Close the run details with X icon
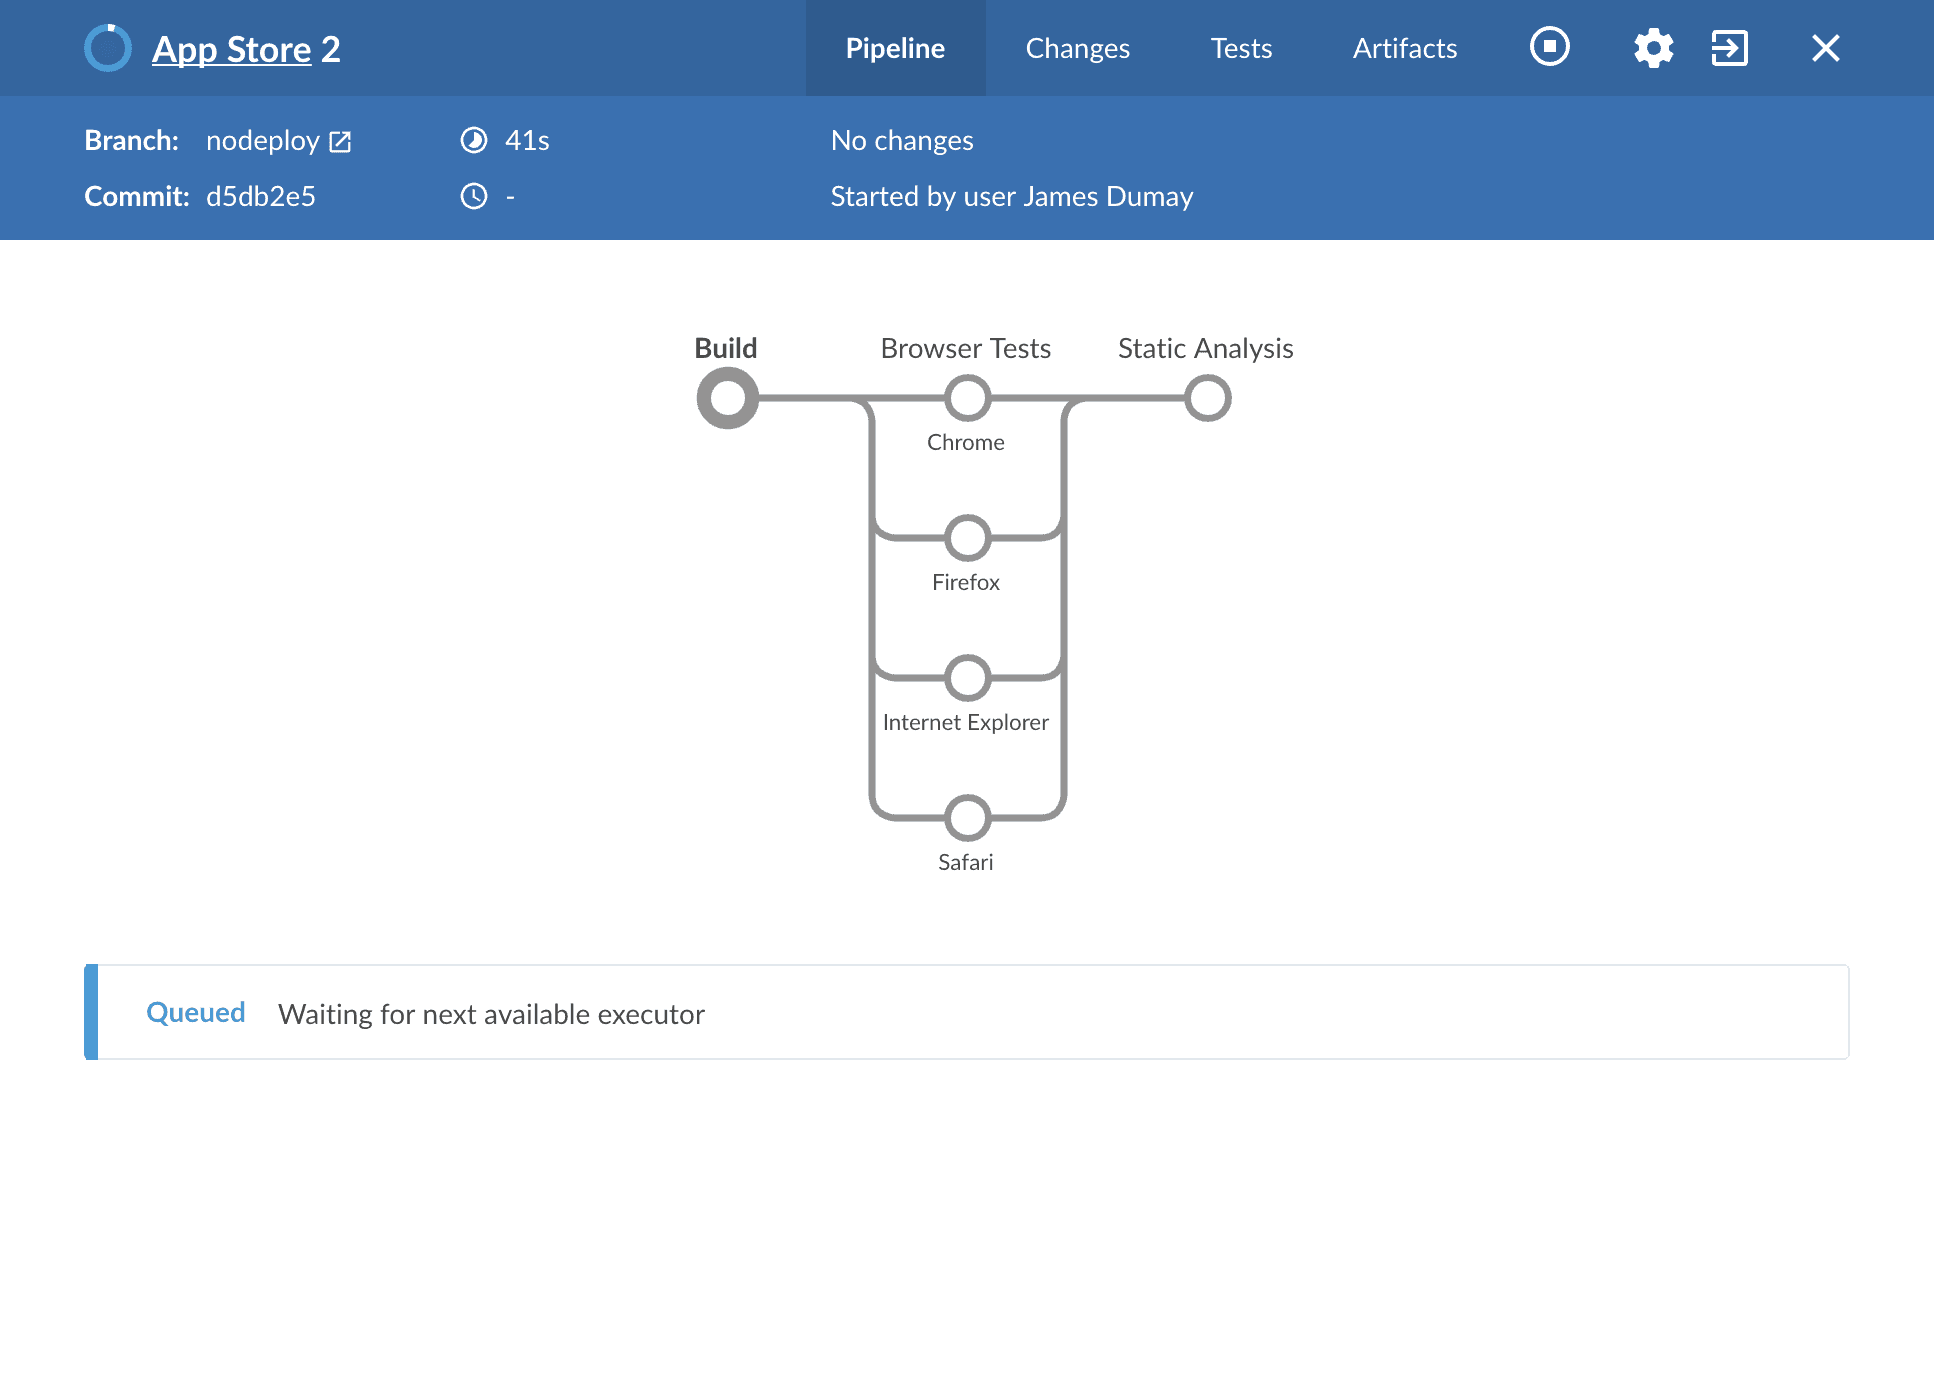1934x1388 pixels. click(x=1825, y=48)
